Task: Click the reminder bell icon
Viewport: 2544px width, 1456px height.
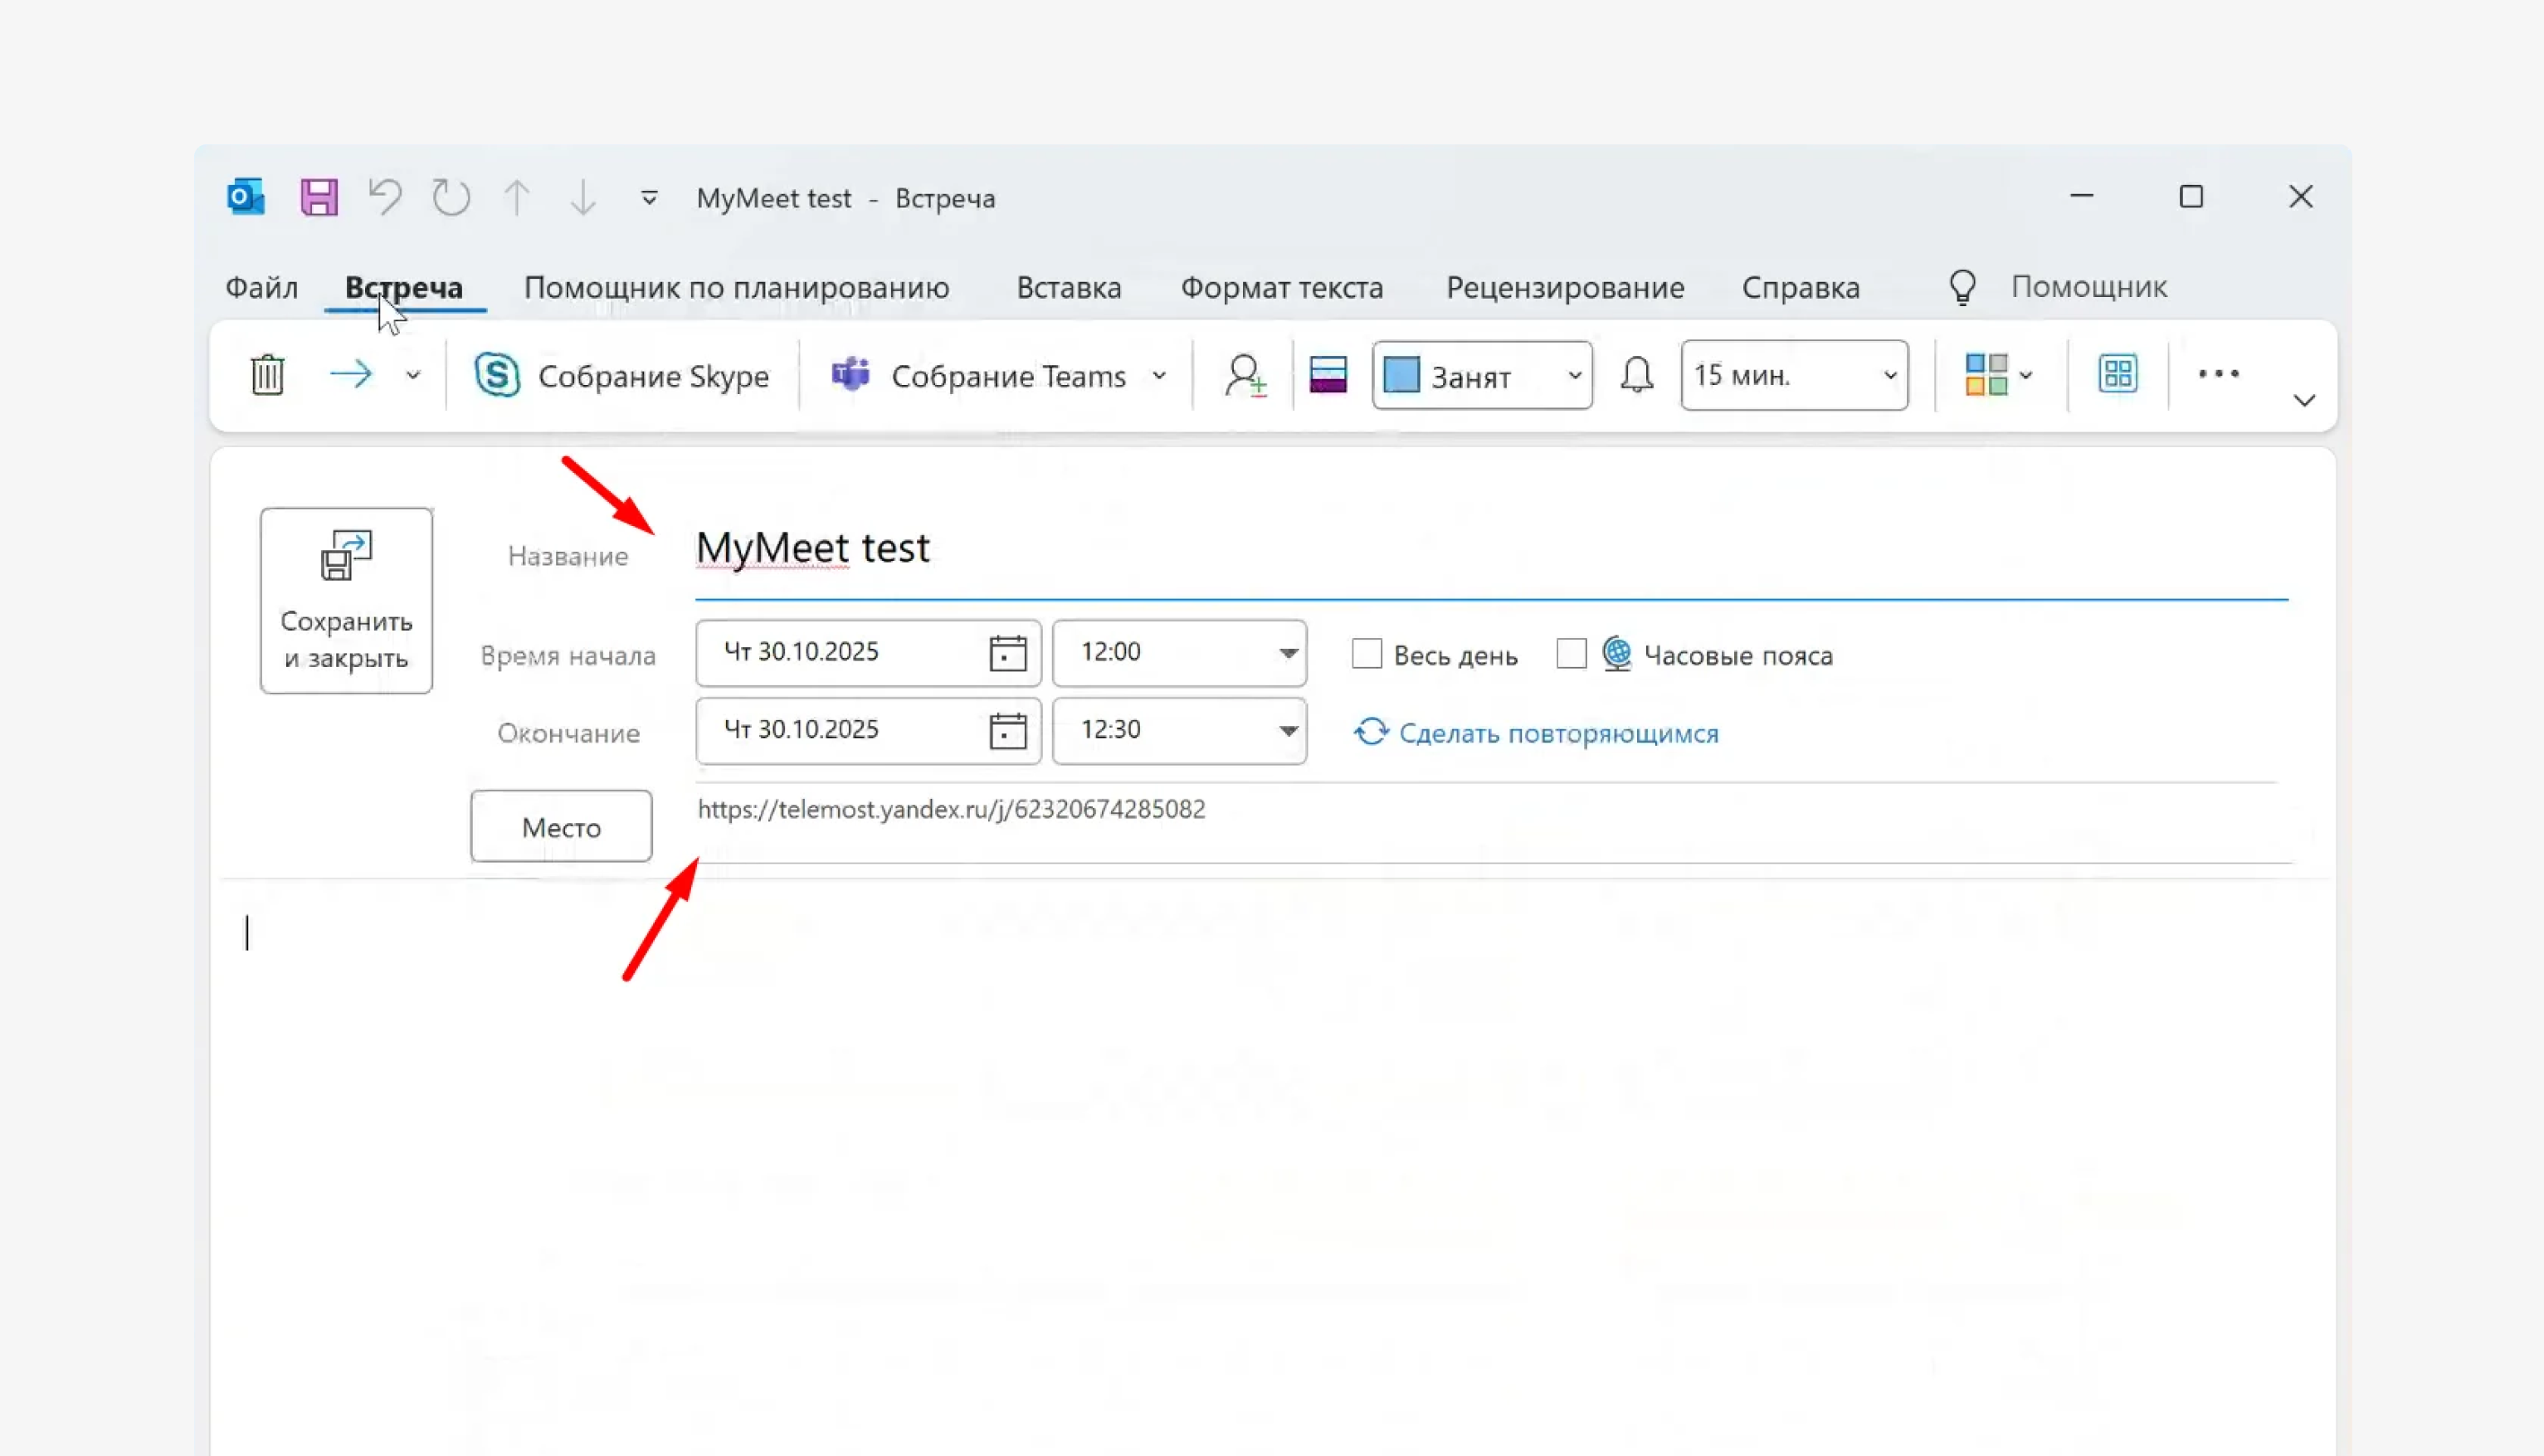Action: click(x=1636, y=375)
